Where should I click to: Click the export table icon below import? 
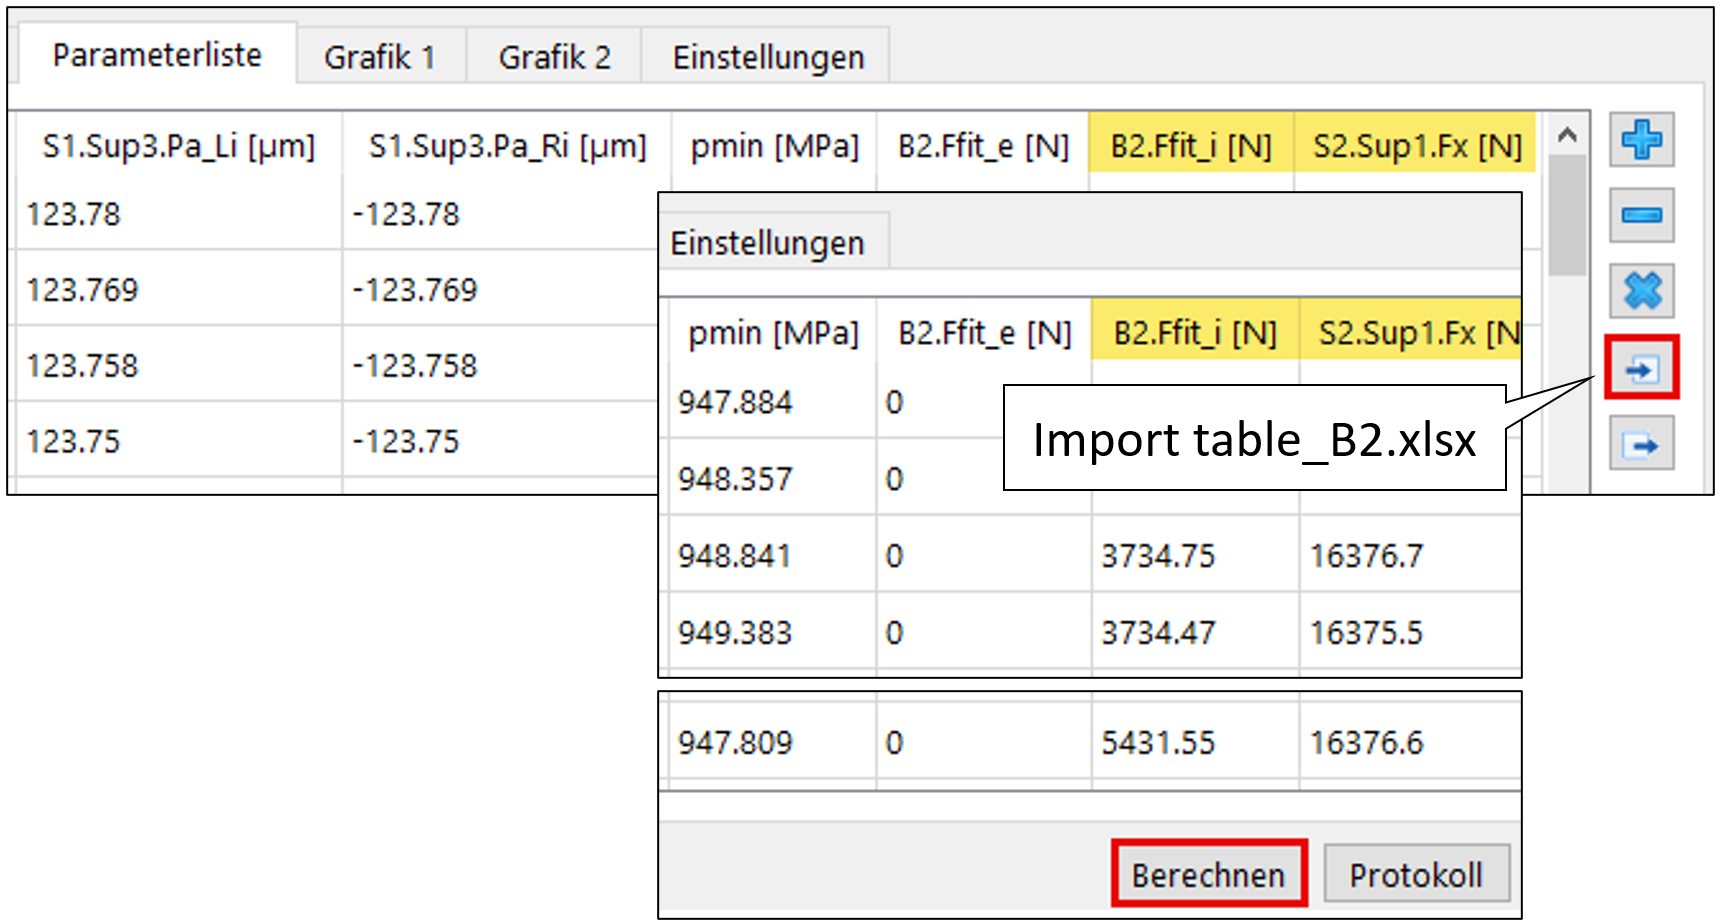(1641, 444)
